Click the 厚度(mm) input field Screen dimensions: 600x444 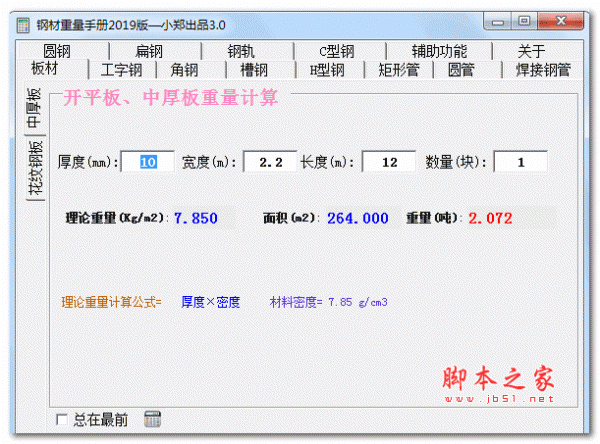[x=148, y=162]
